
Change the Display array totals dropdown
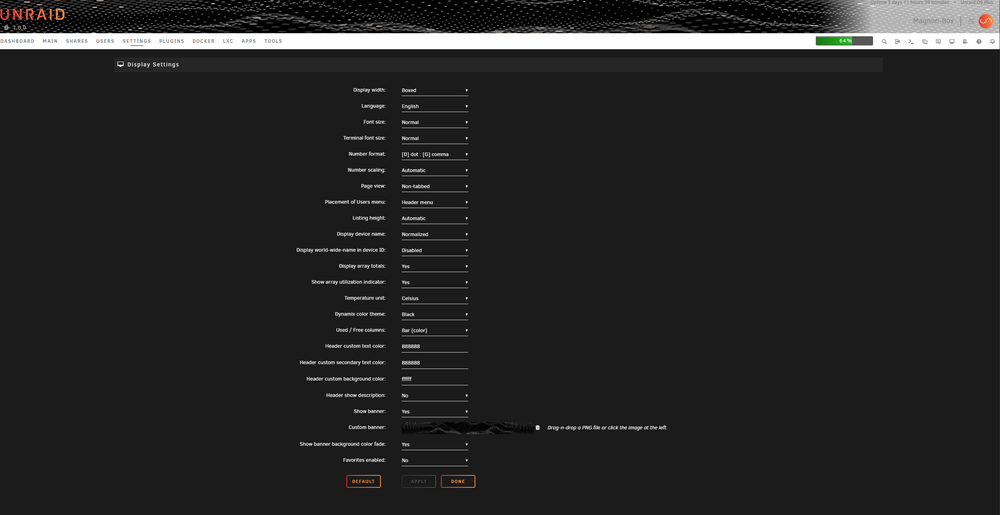click(434, 266)
